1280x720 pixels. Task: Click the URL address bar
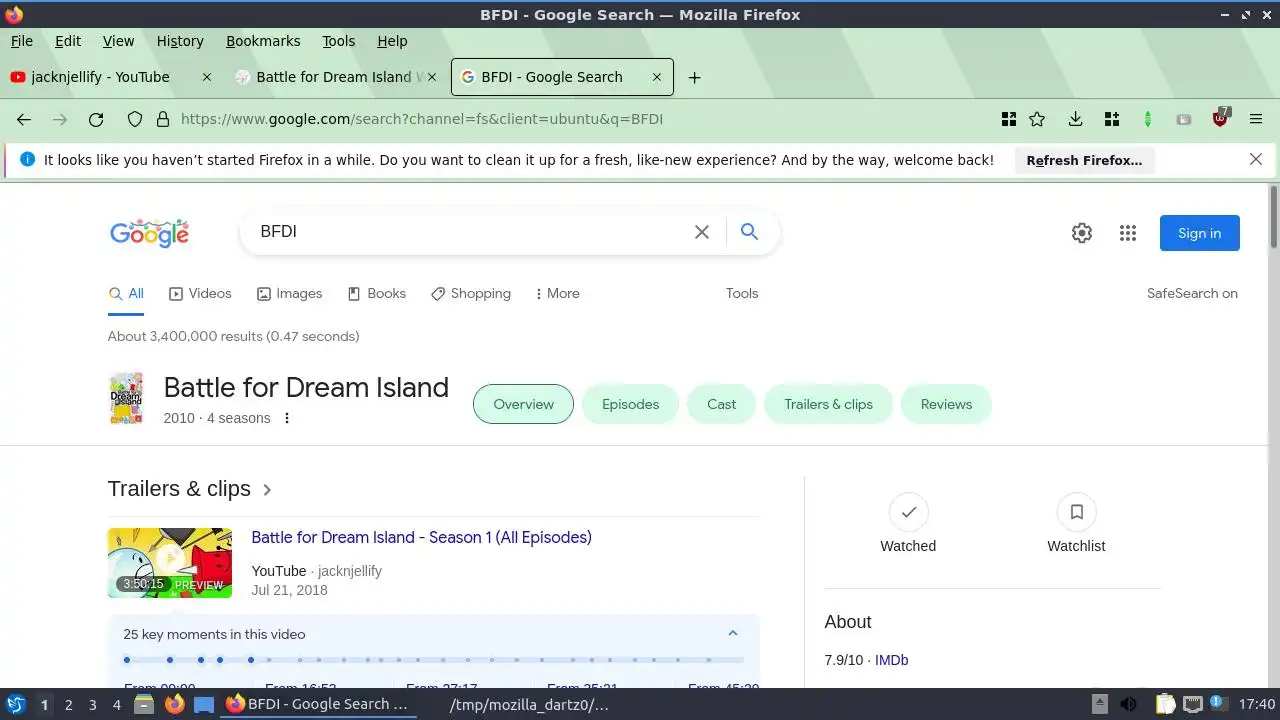580,119
